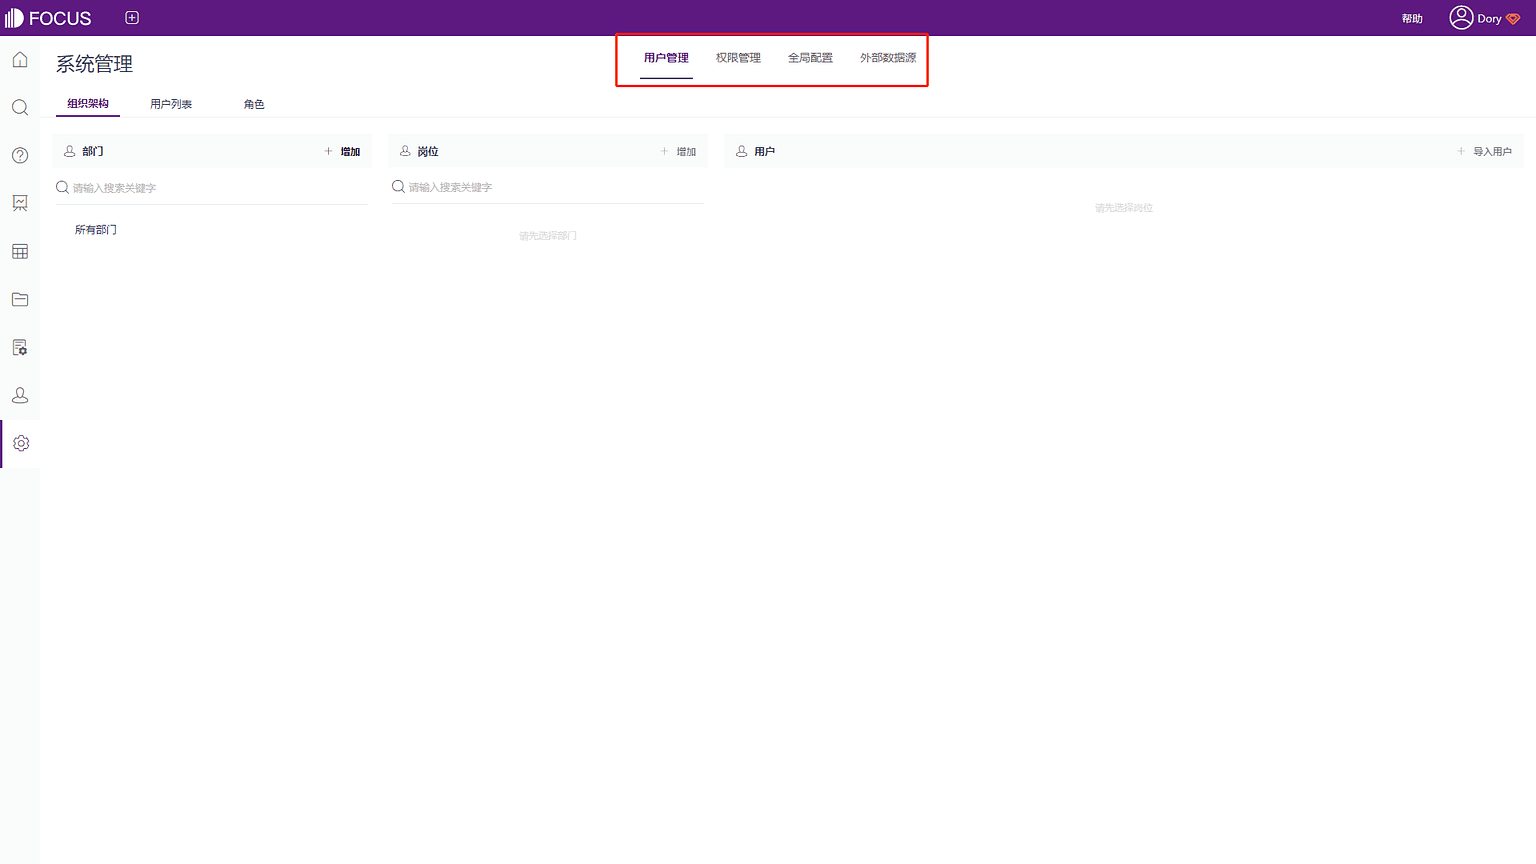The height and width of the screenshot is (864, 1536).
Task: Open the 帮助 help link
Action: point(1412,19)
